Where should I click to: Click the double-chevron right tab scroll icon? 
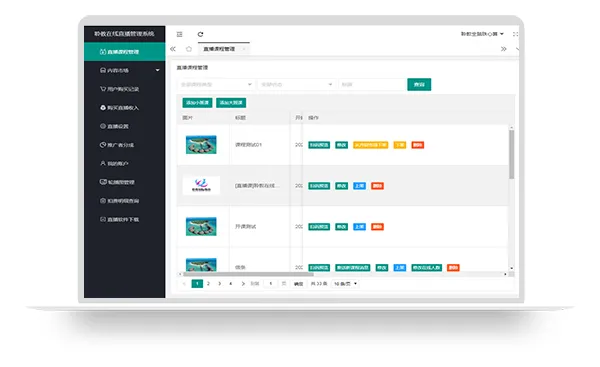point(504,49)
